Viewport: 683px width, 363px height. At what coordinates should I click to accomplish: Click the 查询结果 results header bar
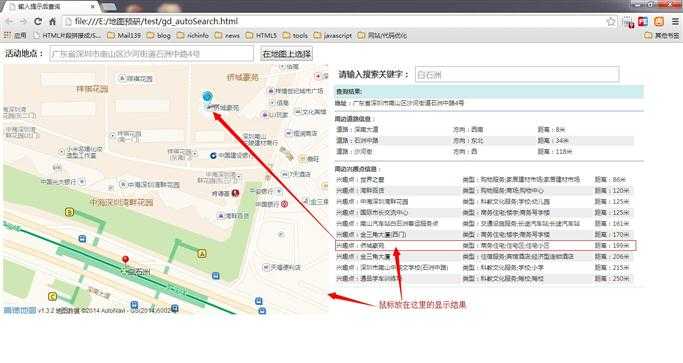[x=489, y=92]
